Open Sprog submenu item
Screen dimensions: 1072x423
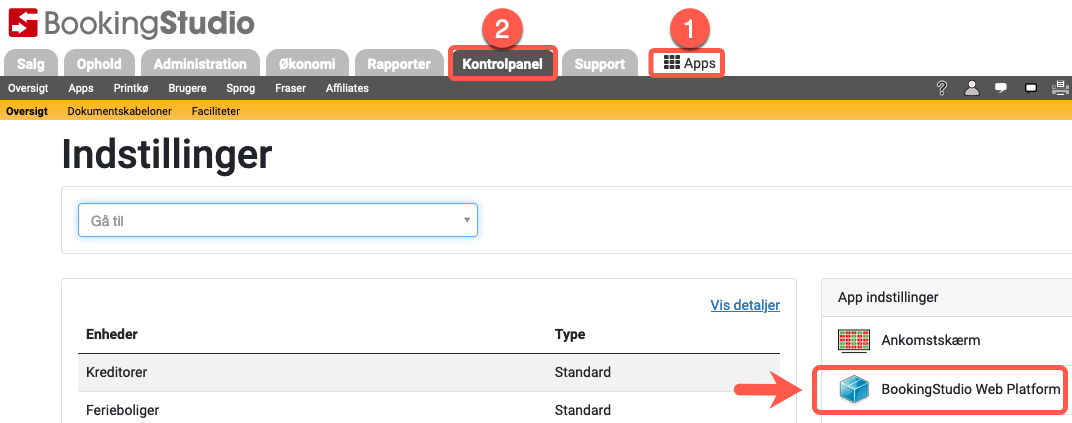[x=241, y=88]
